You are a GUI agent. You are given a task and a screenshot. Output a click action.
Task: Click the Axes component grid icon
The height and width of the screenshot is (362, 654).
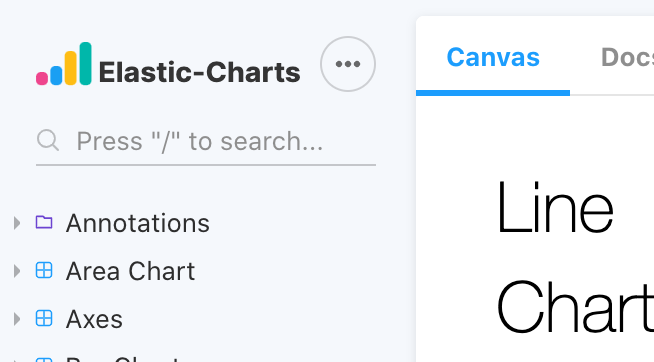(x=44, y=318)
